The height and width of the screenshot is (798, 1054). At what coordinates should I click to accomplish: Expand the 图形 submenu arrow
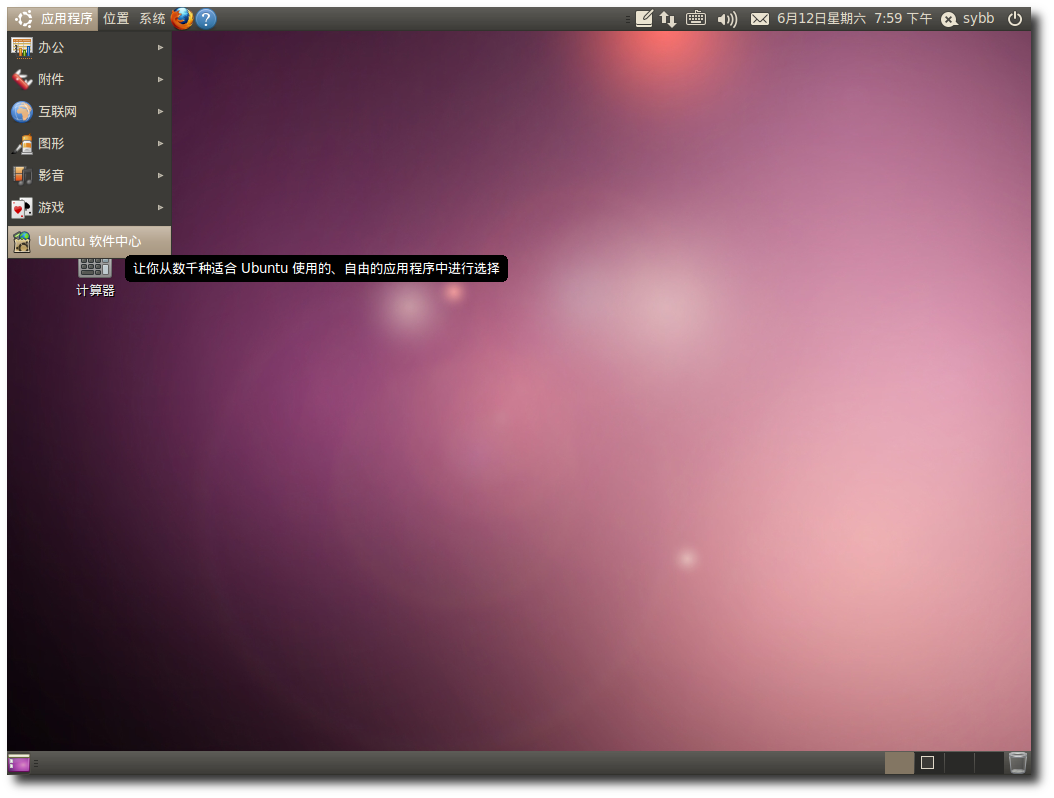[x=161, y=143]
